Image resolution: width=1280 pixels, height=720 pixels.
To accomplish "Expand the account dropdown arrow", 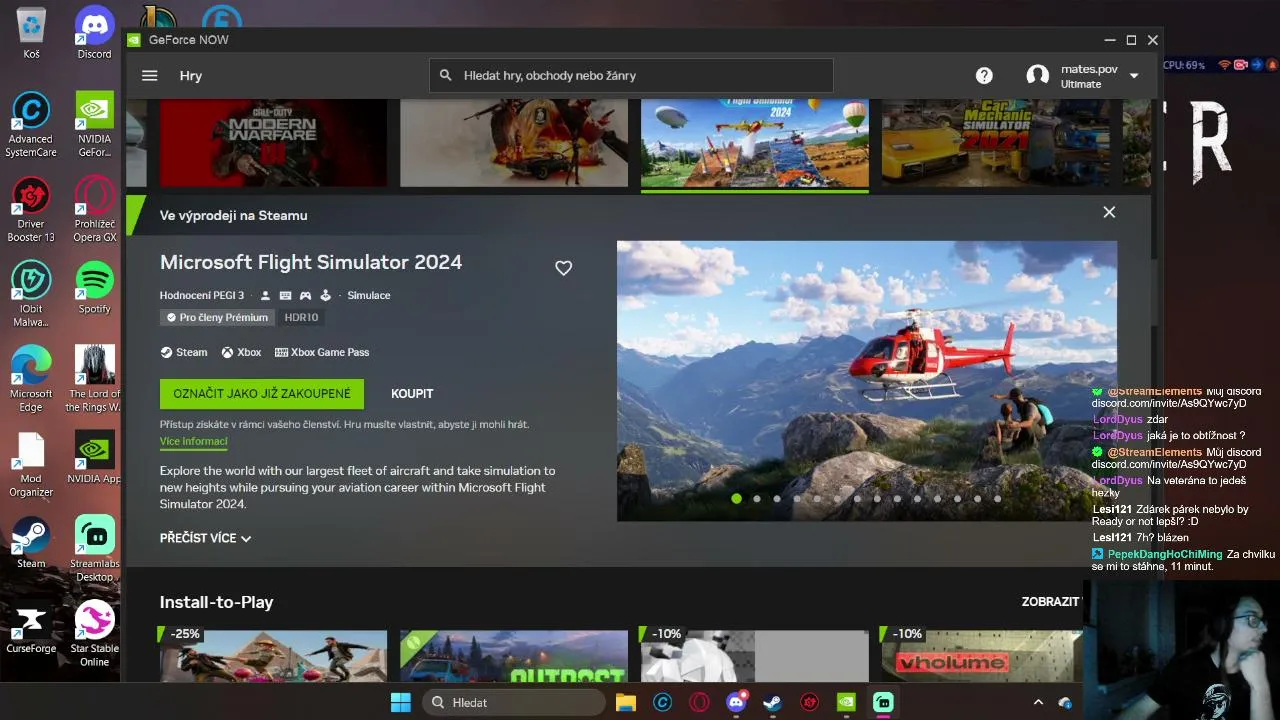I will coord(1134,76).
